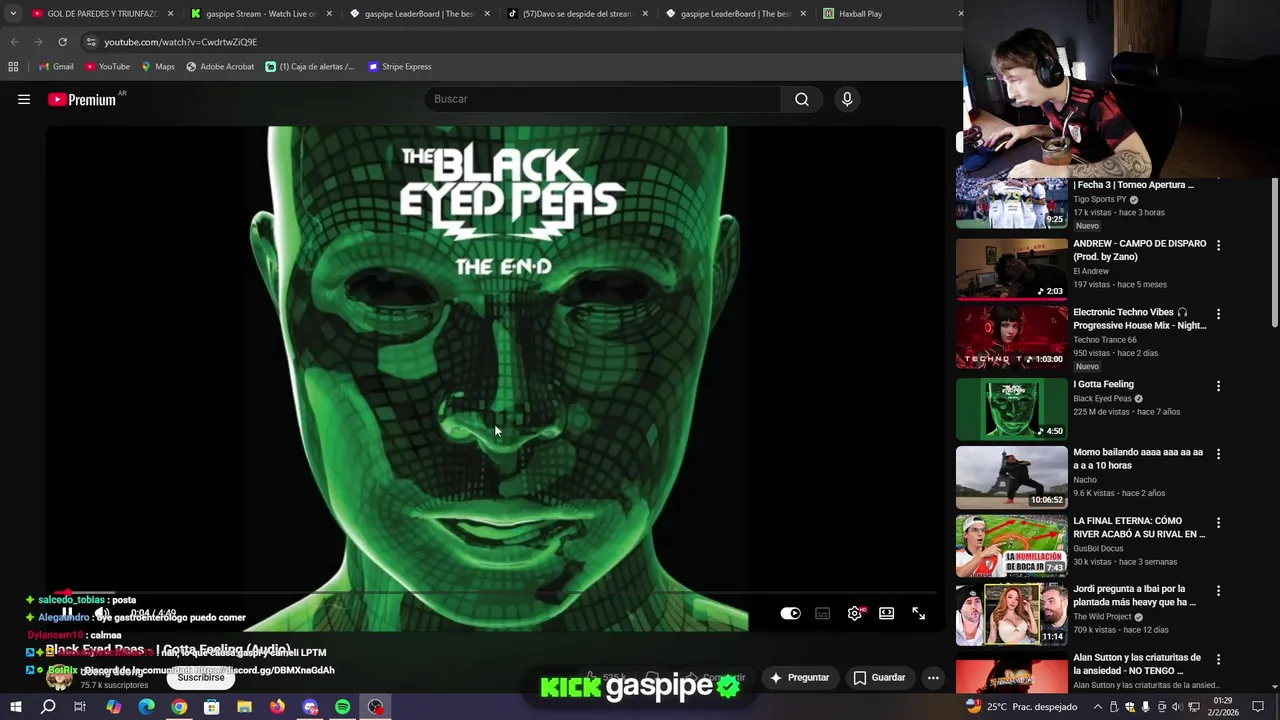
Task: Open options menu for Alan Sutton video
Action: click(1218, 660)
